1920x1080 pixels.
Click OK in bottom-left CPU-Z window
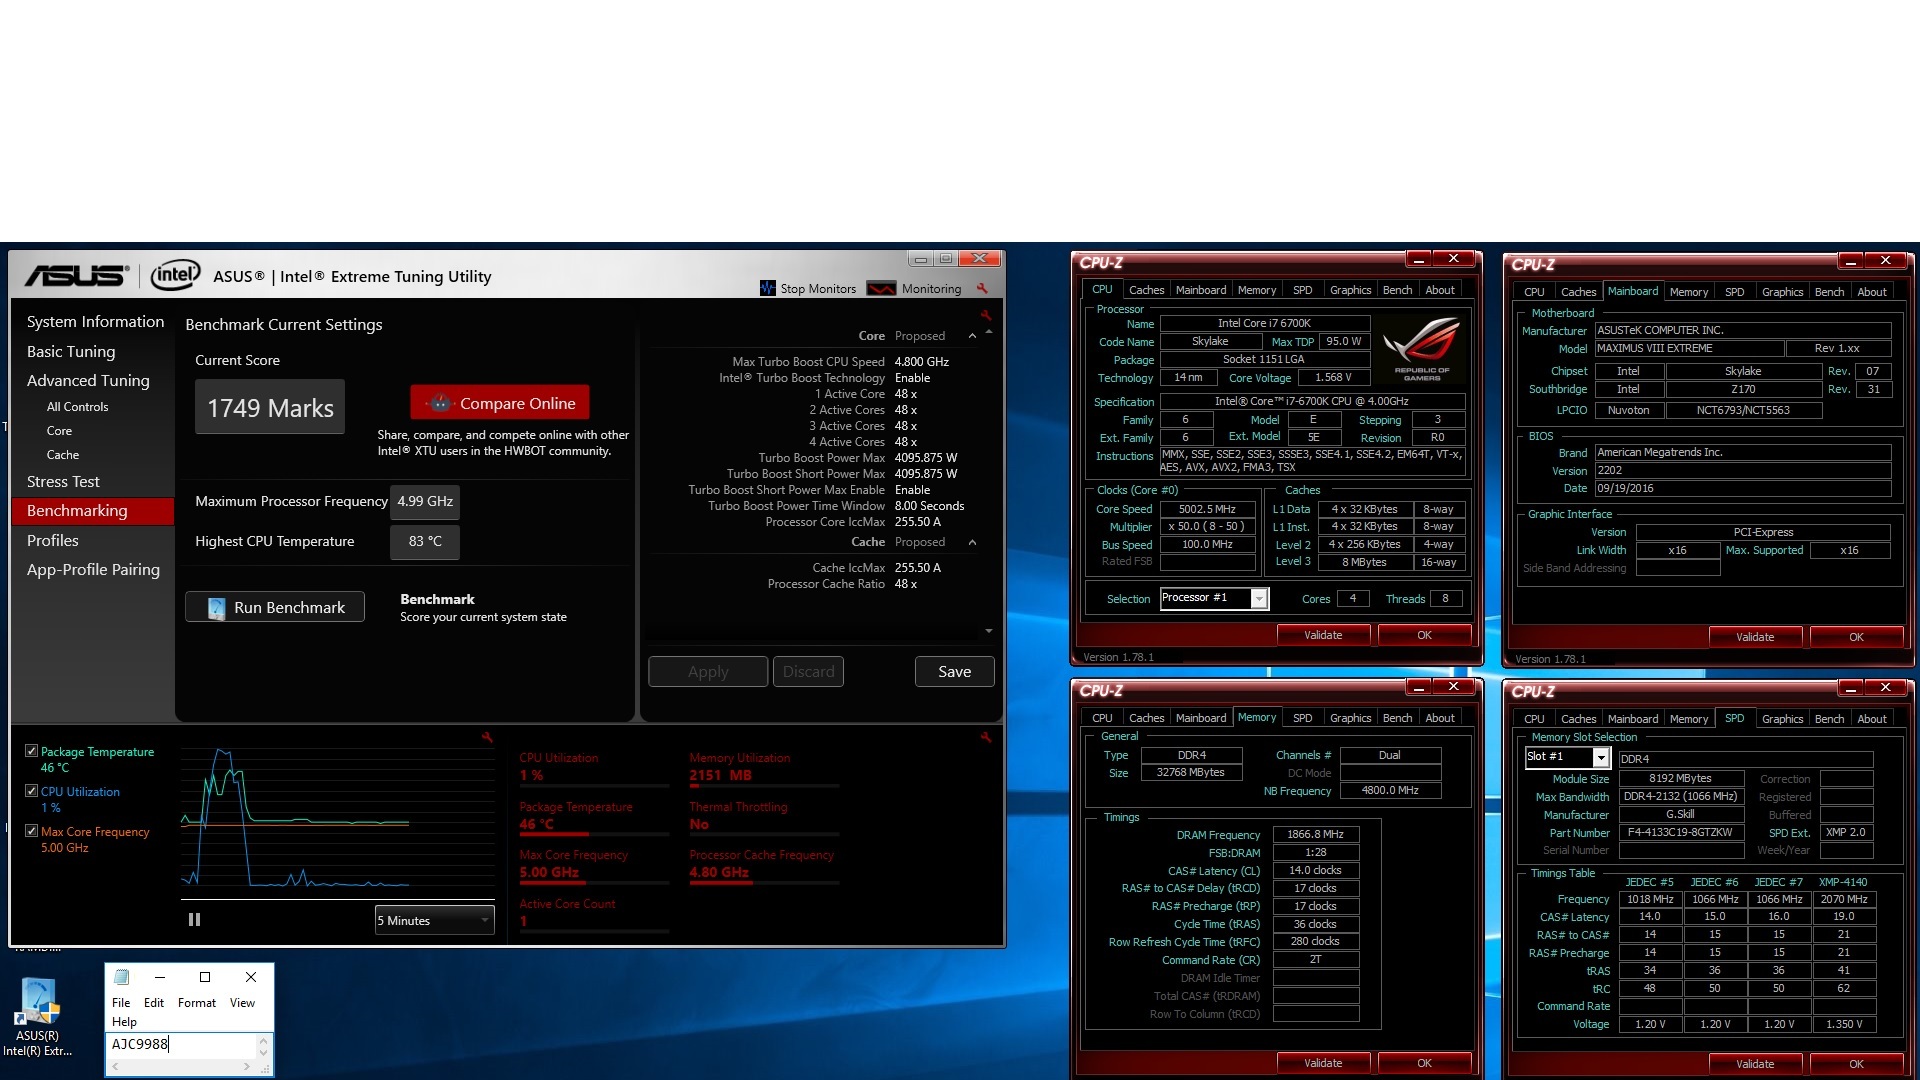pos(1424,1063)
